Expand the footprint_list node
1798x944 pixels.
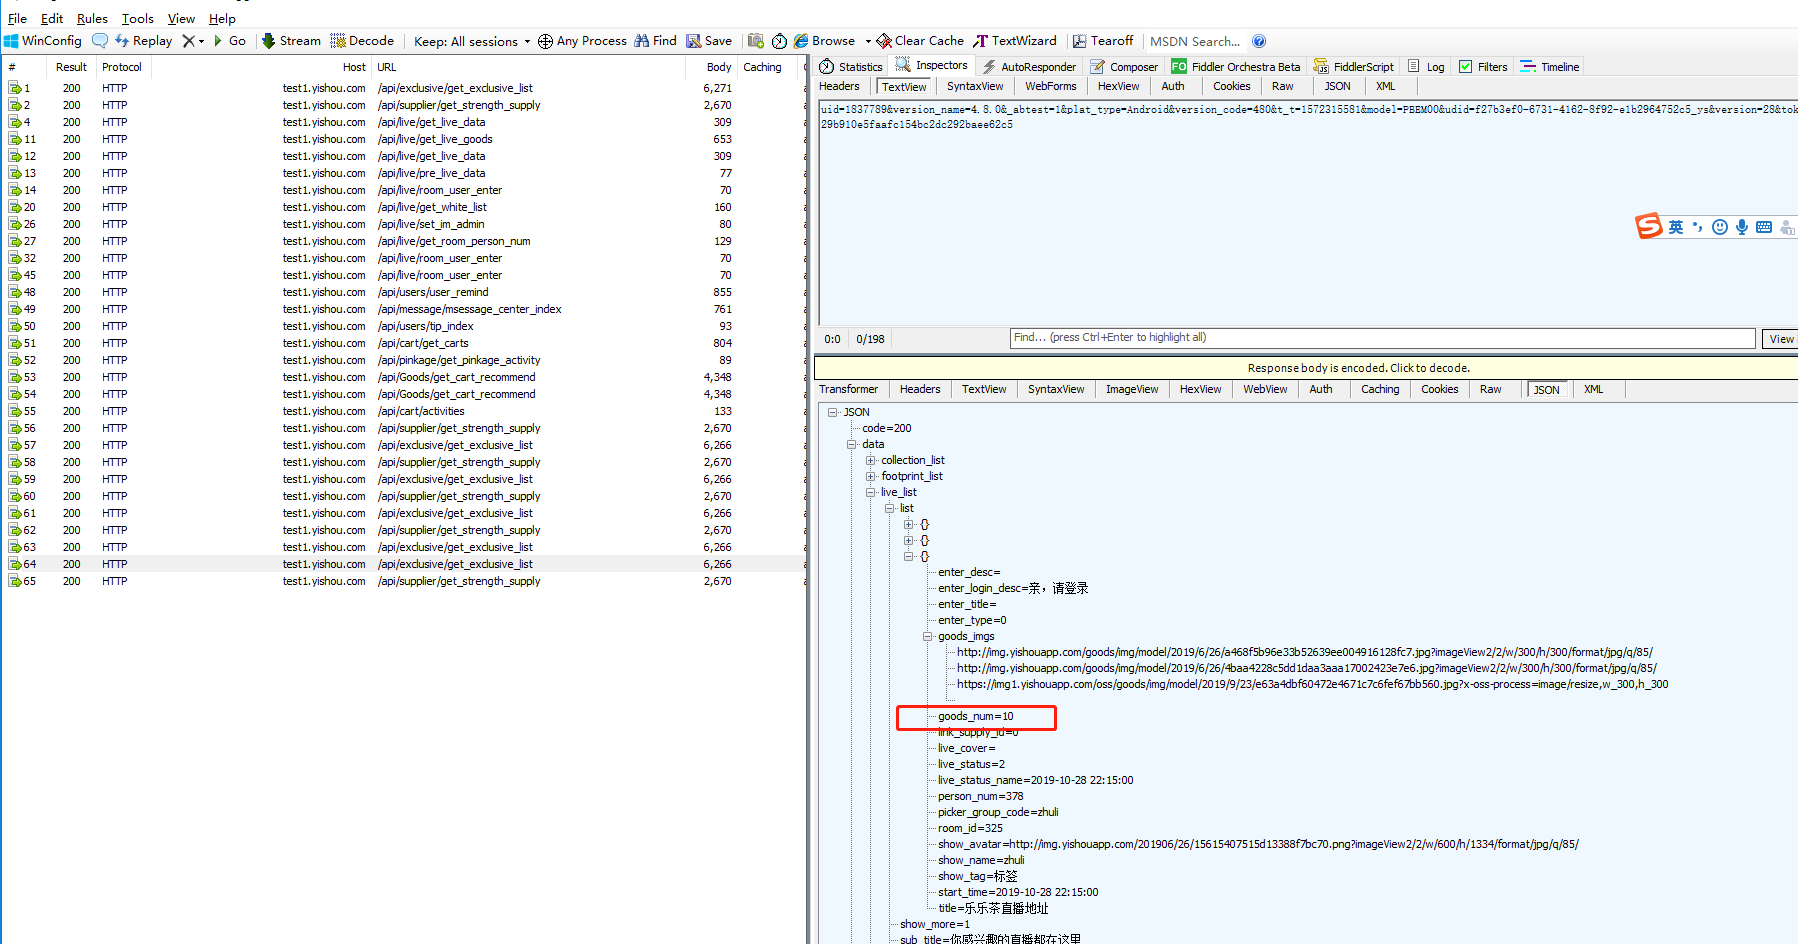click(871, 476)
